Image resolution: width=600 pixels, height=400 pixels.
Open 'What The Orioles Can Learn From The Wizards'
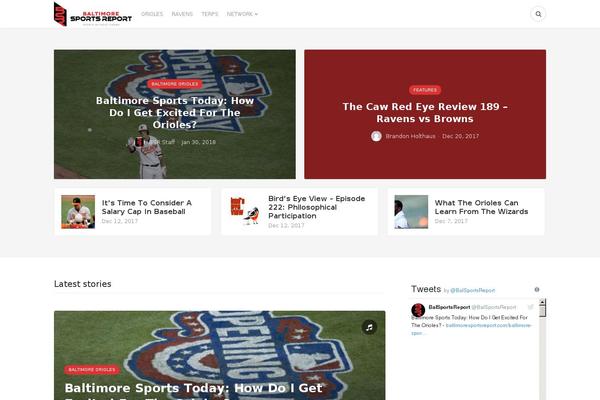481,207
